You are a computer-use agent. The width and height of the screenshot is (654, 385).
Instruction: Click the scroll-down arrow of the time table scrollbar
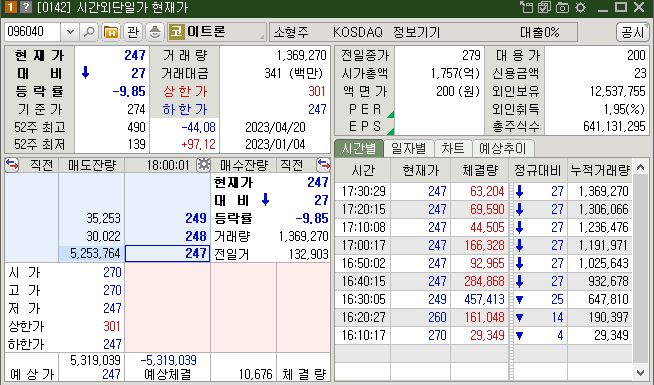point(640,373)
